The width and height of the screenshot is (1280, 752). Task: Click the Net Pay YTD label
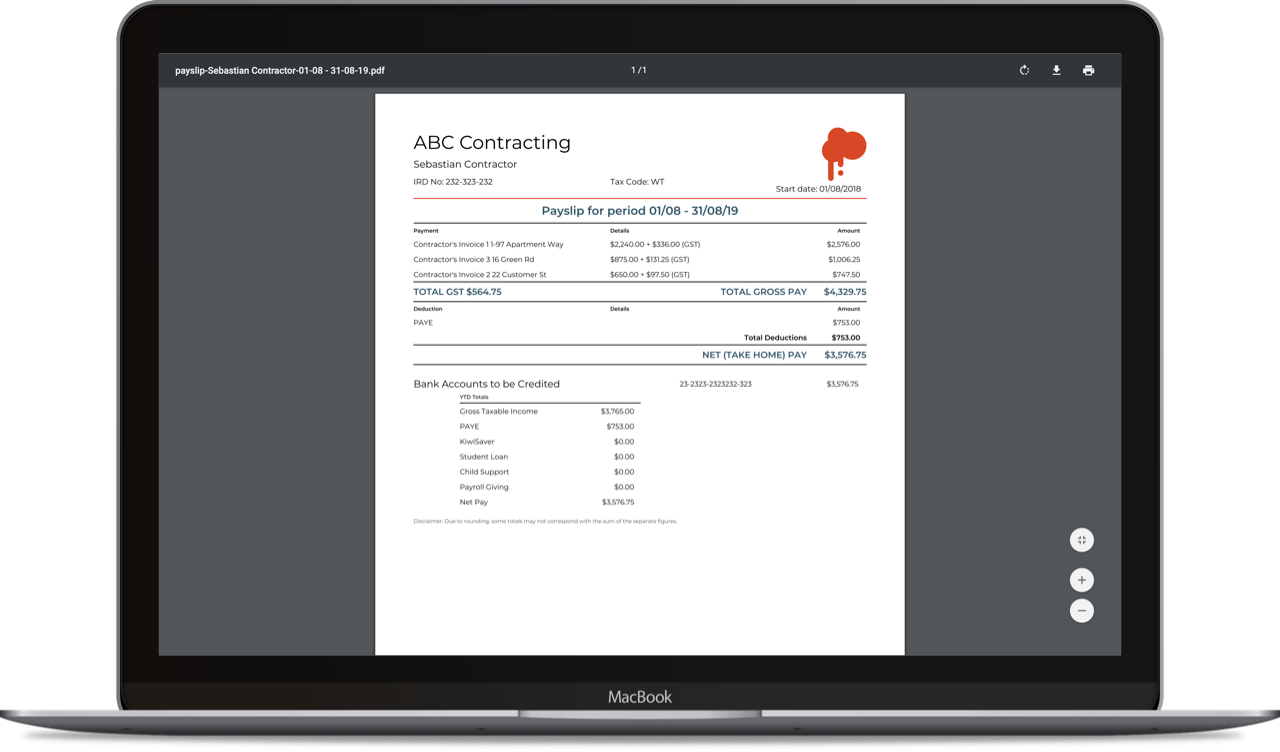click(474, 502)
